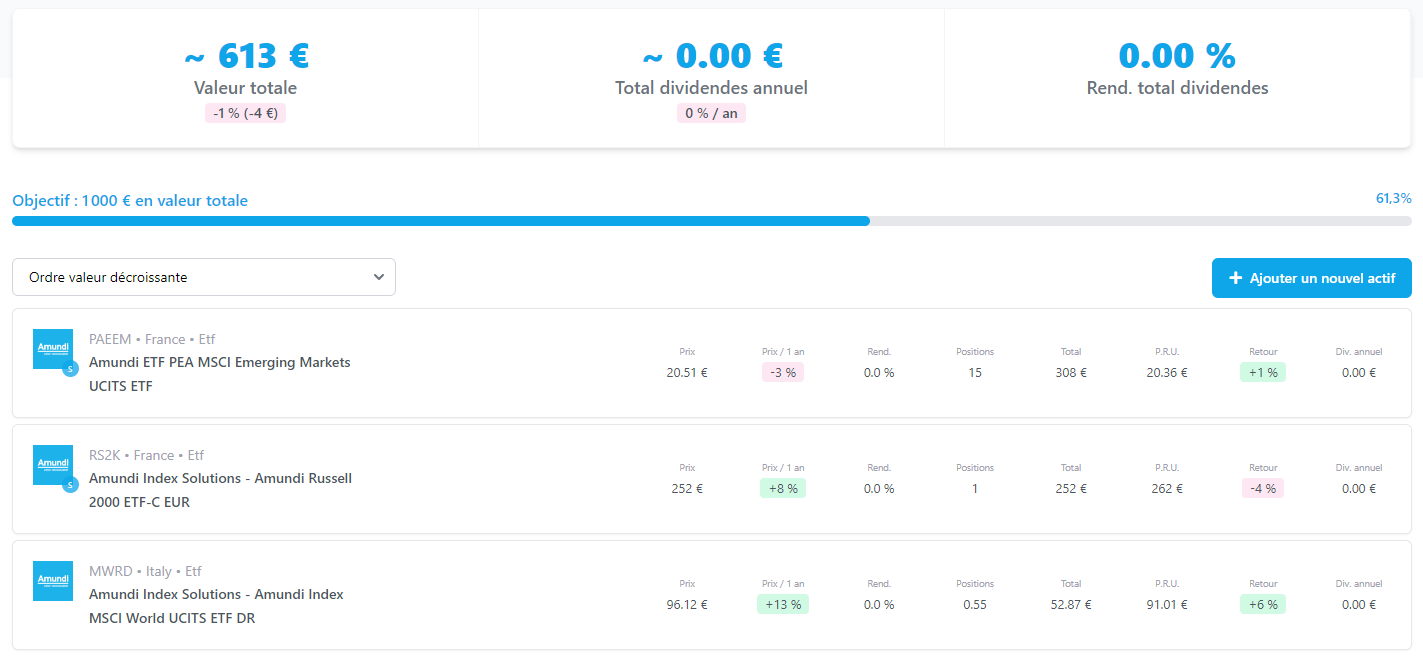This screenshot has width=1423, height=663.
Task: Click PAEEM total 308 €
Action: coord(1071,373)
